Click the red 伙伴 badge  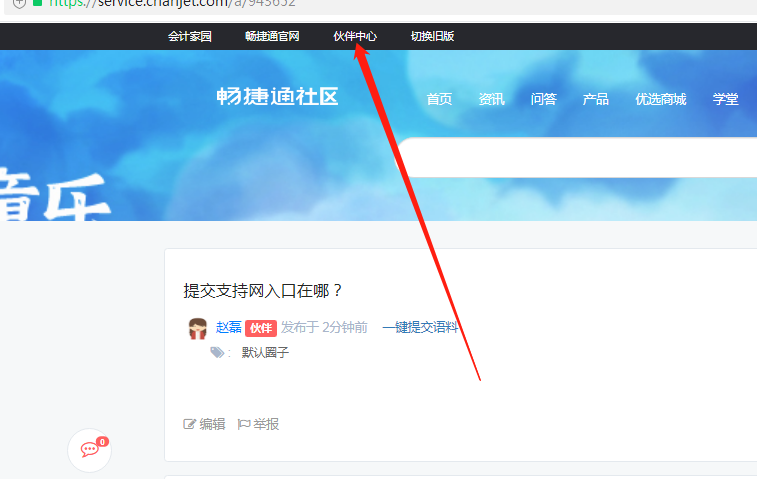click(x=261, y=328)
